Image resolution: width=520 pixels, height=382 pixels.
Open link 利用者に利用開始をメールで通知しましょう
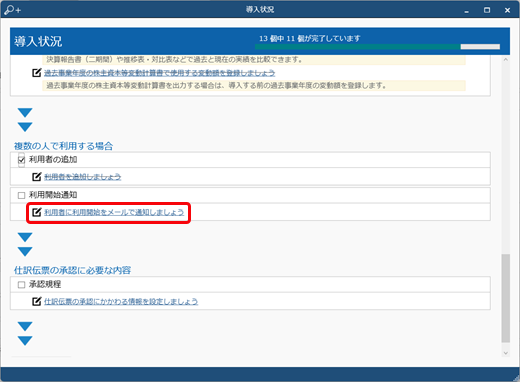pyautogui.click(x=114, y=212)
